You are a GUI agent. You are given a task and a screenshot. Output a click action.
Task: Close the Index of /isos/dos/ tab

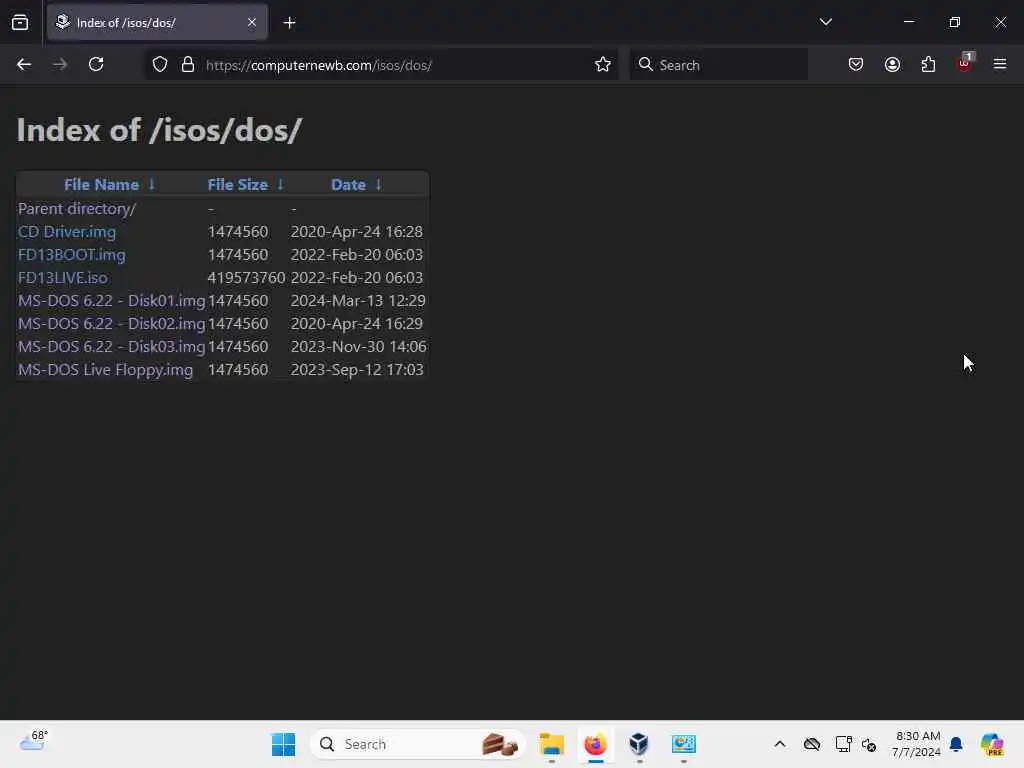point(252,22)
